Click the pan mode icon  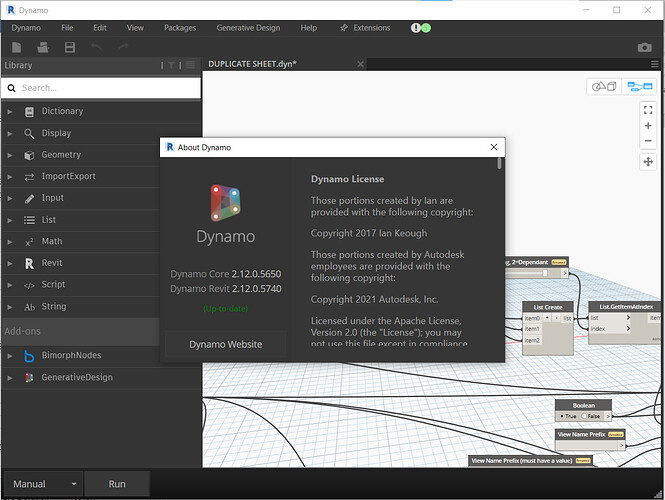point(648,162)
